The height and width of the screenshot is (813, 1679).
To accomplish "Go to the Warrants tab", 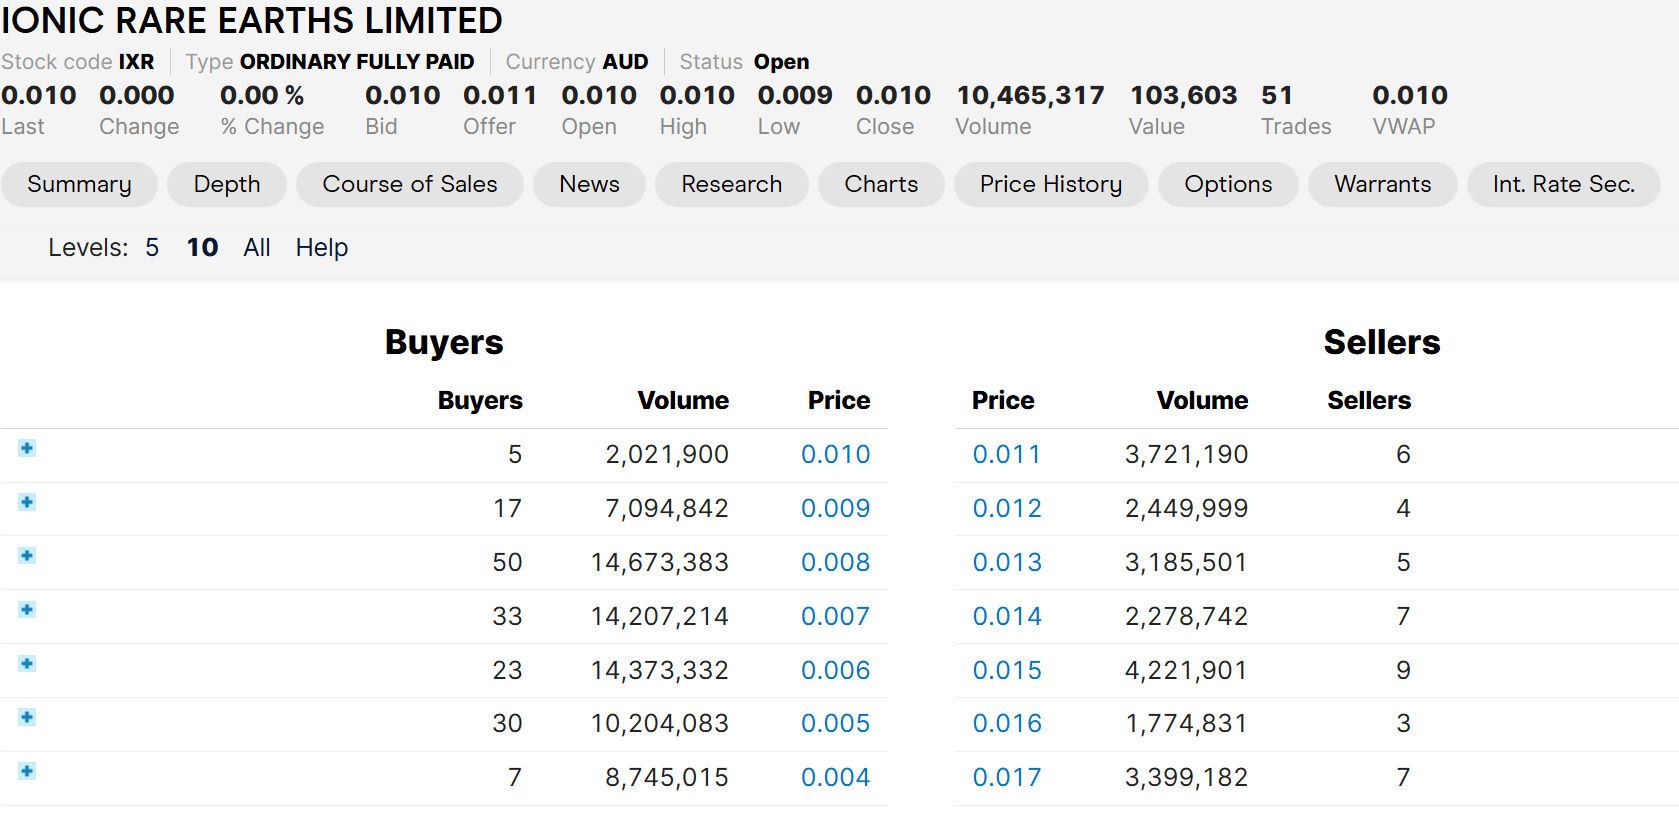I will click(x=1382, y=185).
